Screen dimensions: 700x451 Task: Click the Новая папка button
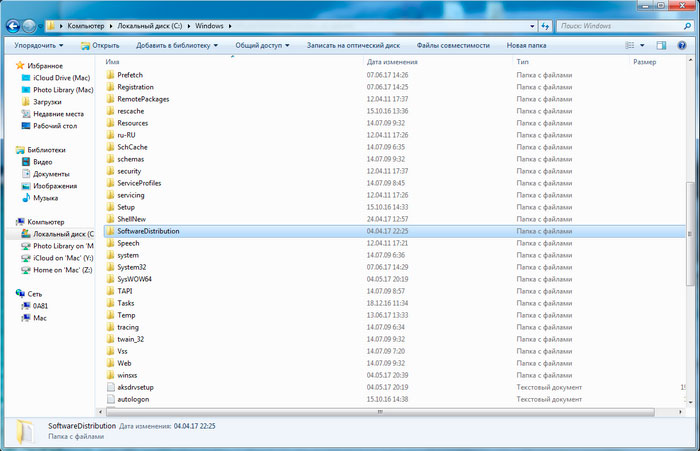pos(526,45)
